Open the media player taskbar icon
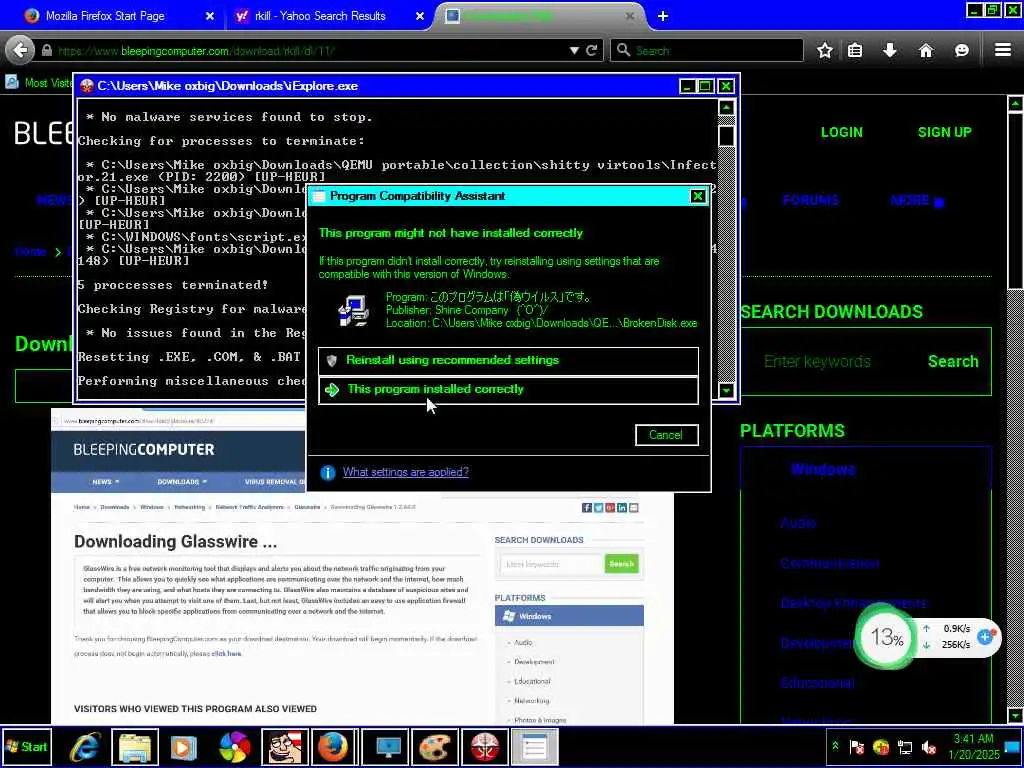Image resolution: width=1024 pixels, height=768 pixels. click(184, 746)
